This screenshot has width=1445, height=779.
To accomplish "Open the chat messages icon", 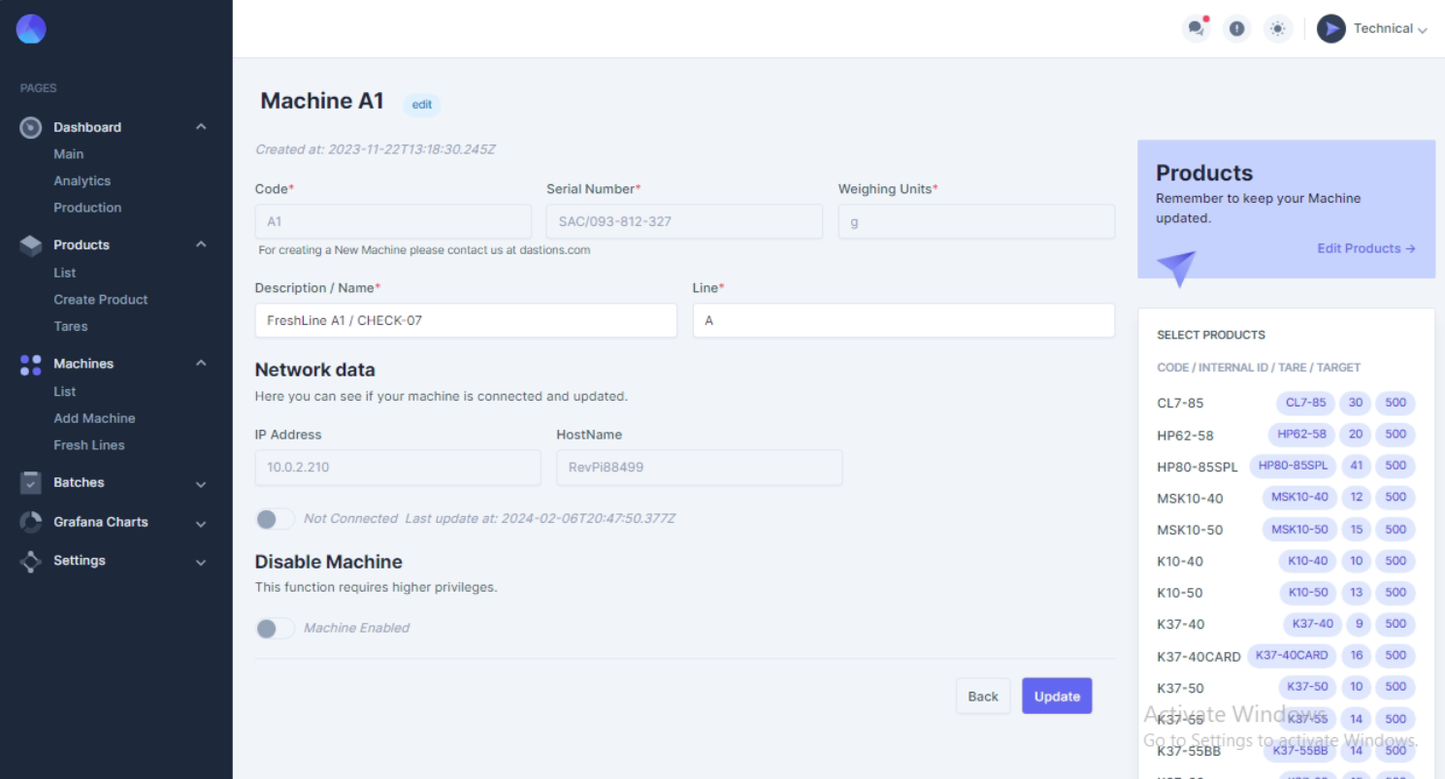I will [x=1195, y=29].
